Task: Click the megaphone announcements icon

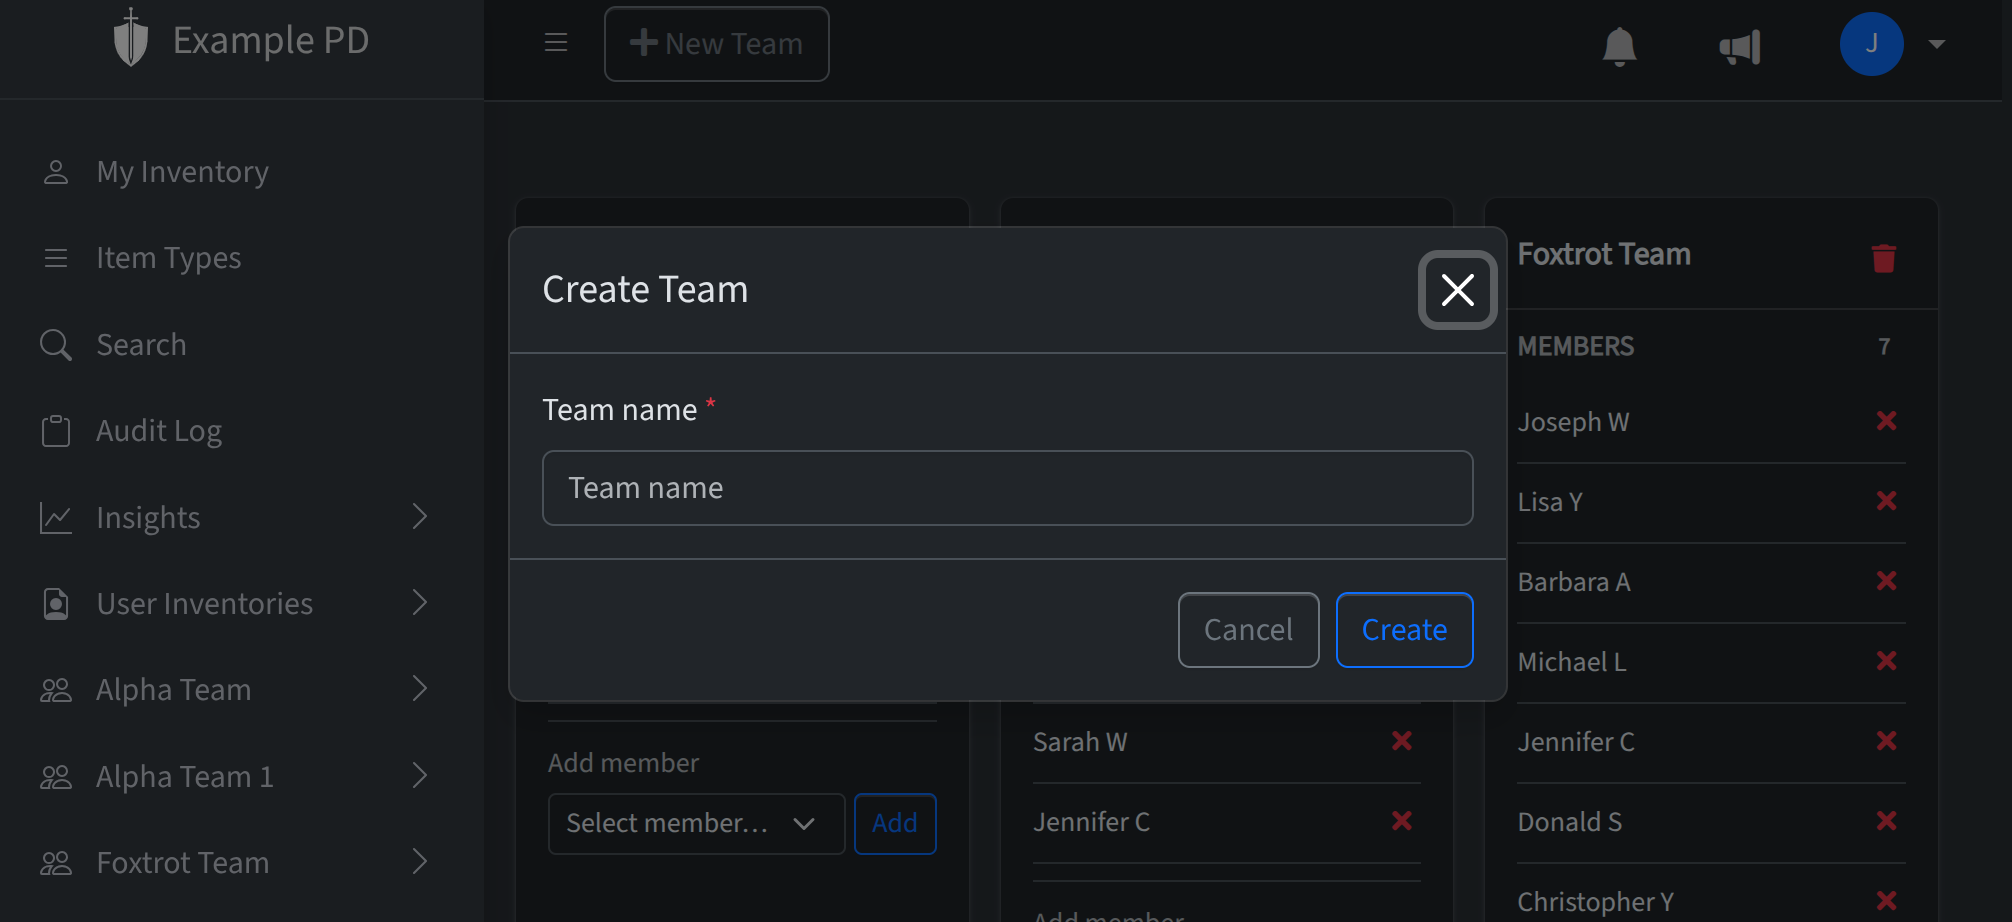Action: tap(1740, 47)
